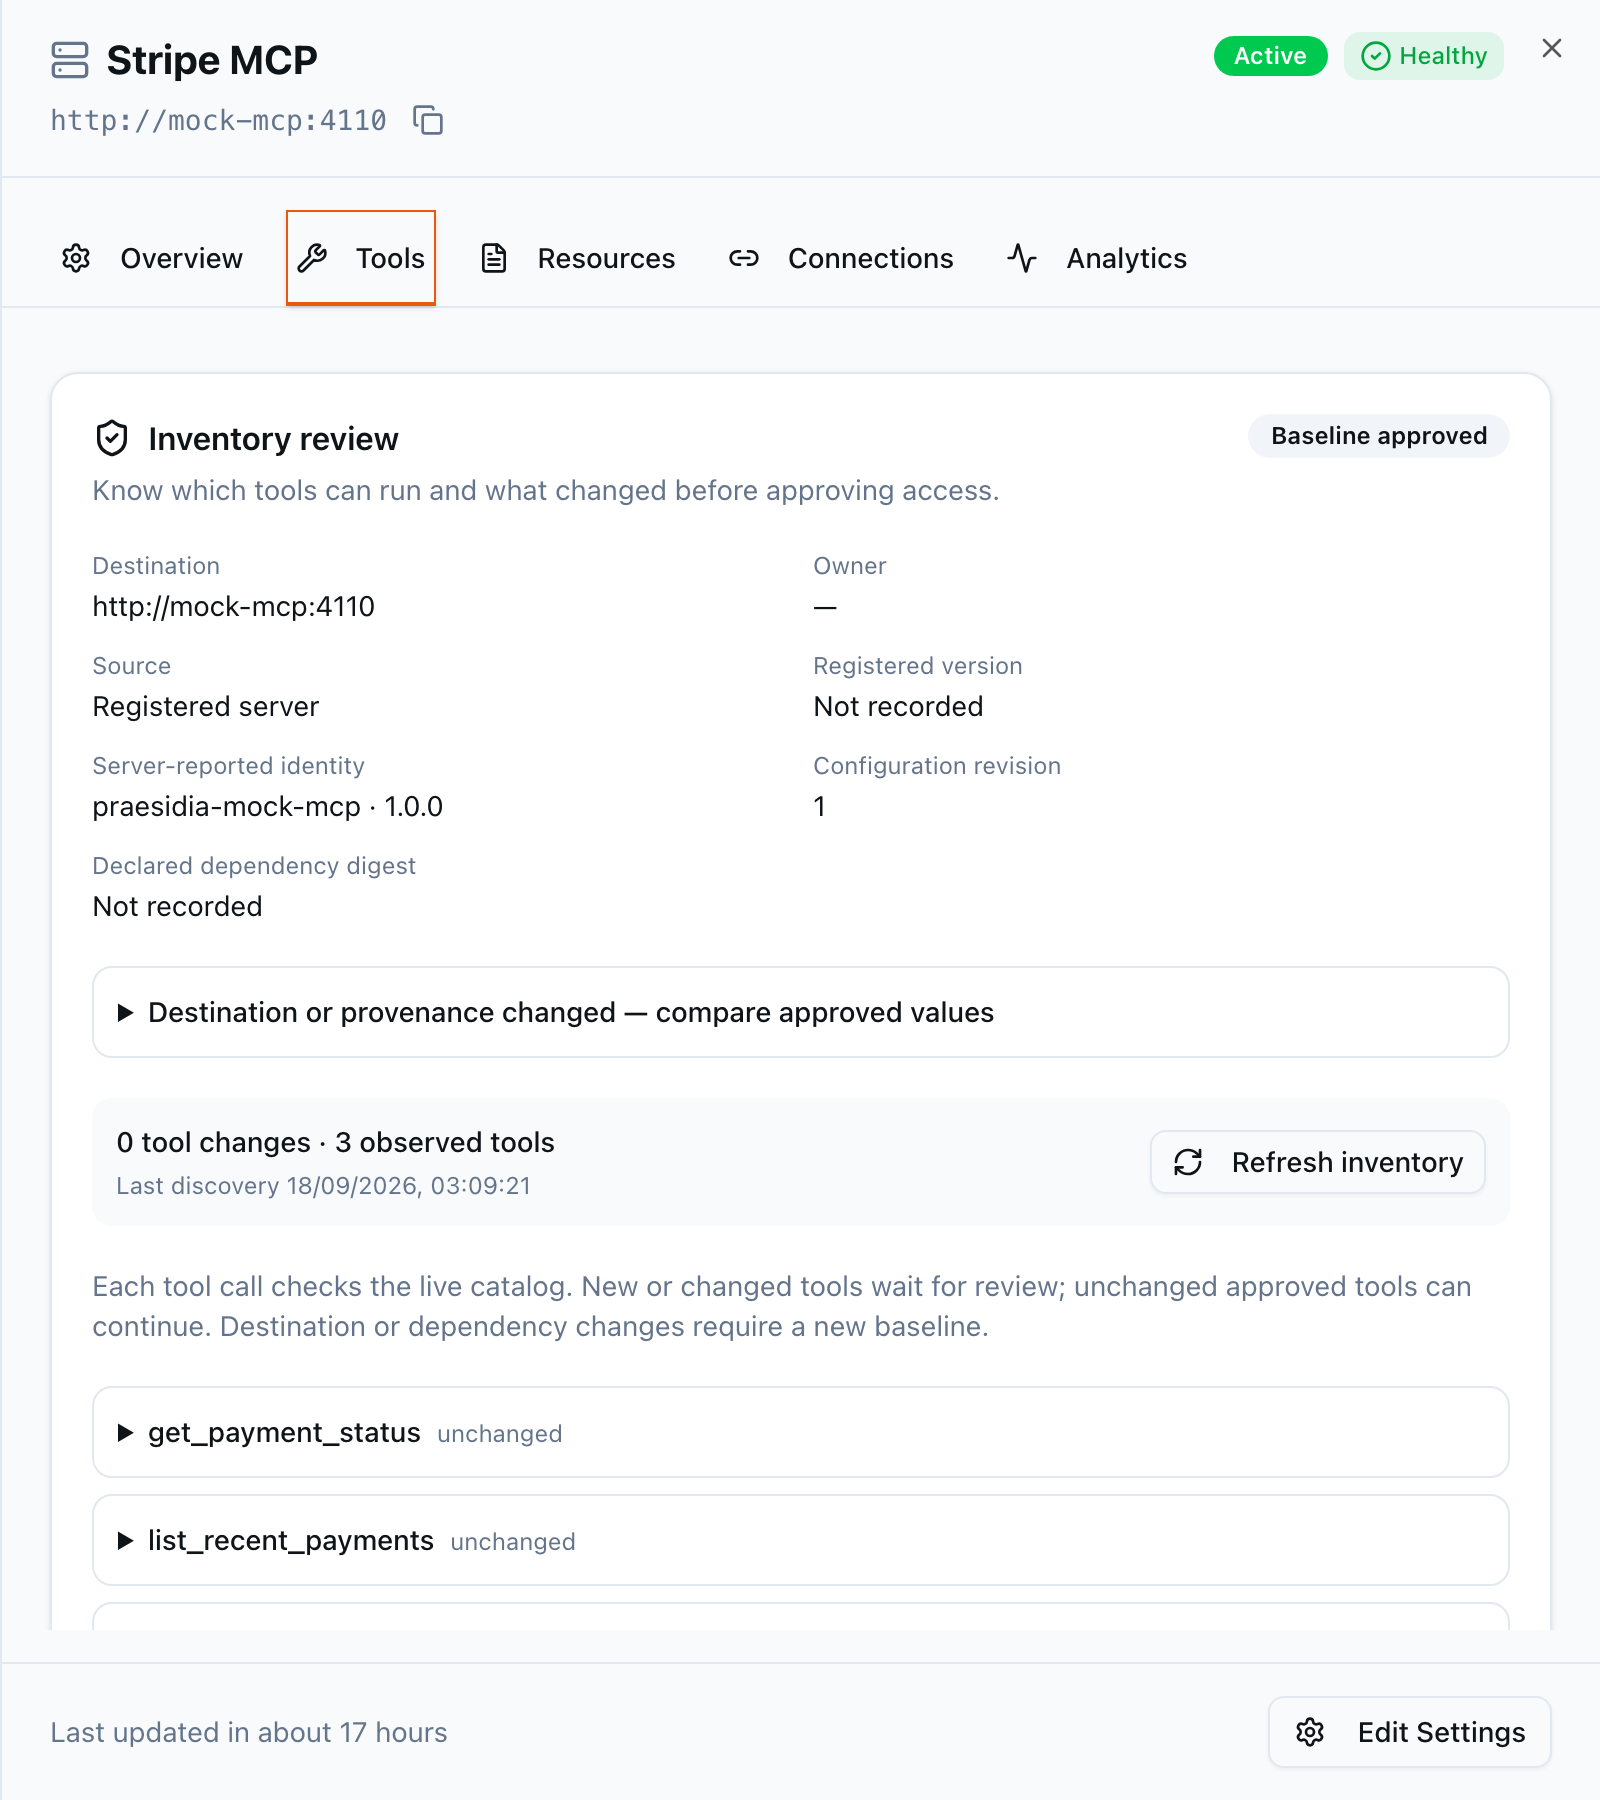The height and width of the screenshot is (1800, 1600).
Task: Click the Registered server source value
Action: click(206, 706)
